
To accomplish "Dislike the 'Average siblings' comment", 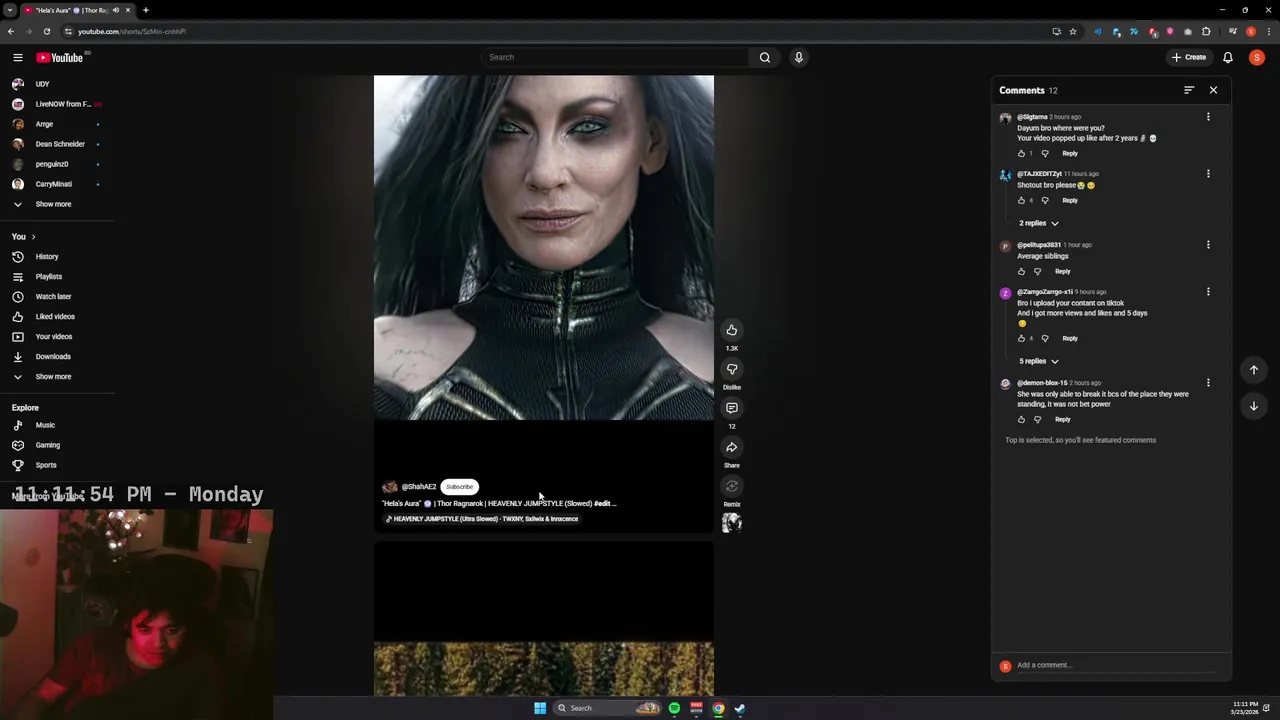I will (1037, 271).
